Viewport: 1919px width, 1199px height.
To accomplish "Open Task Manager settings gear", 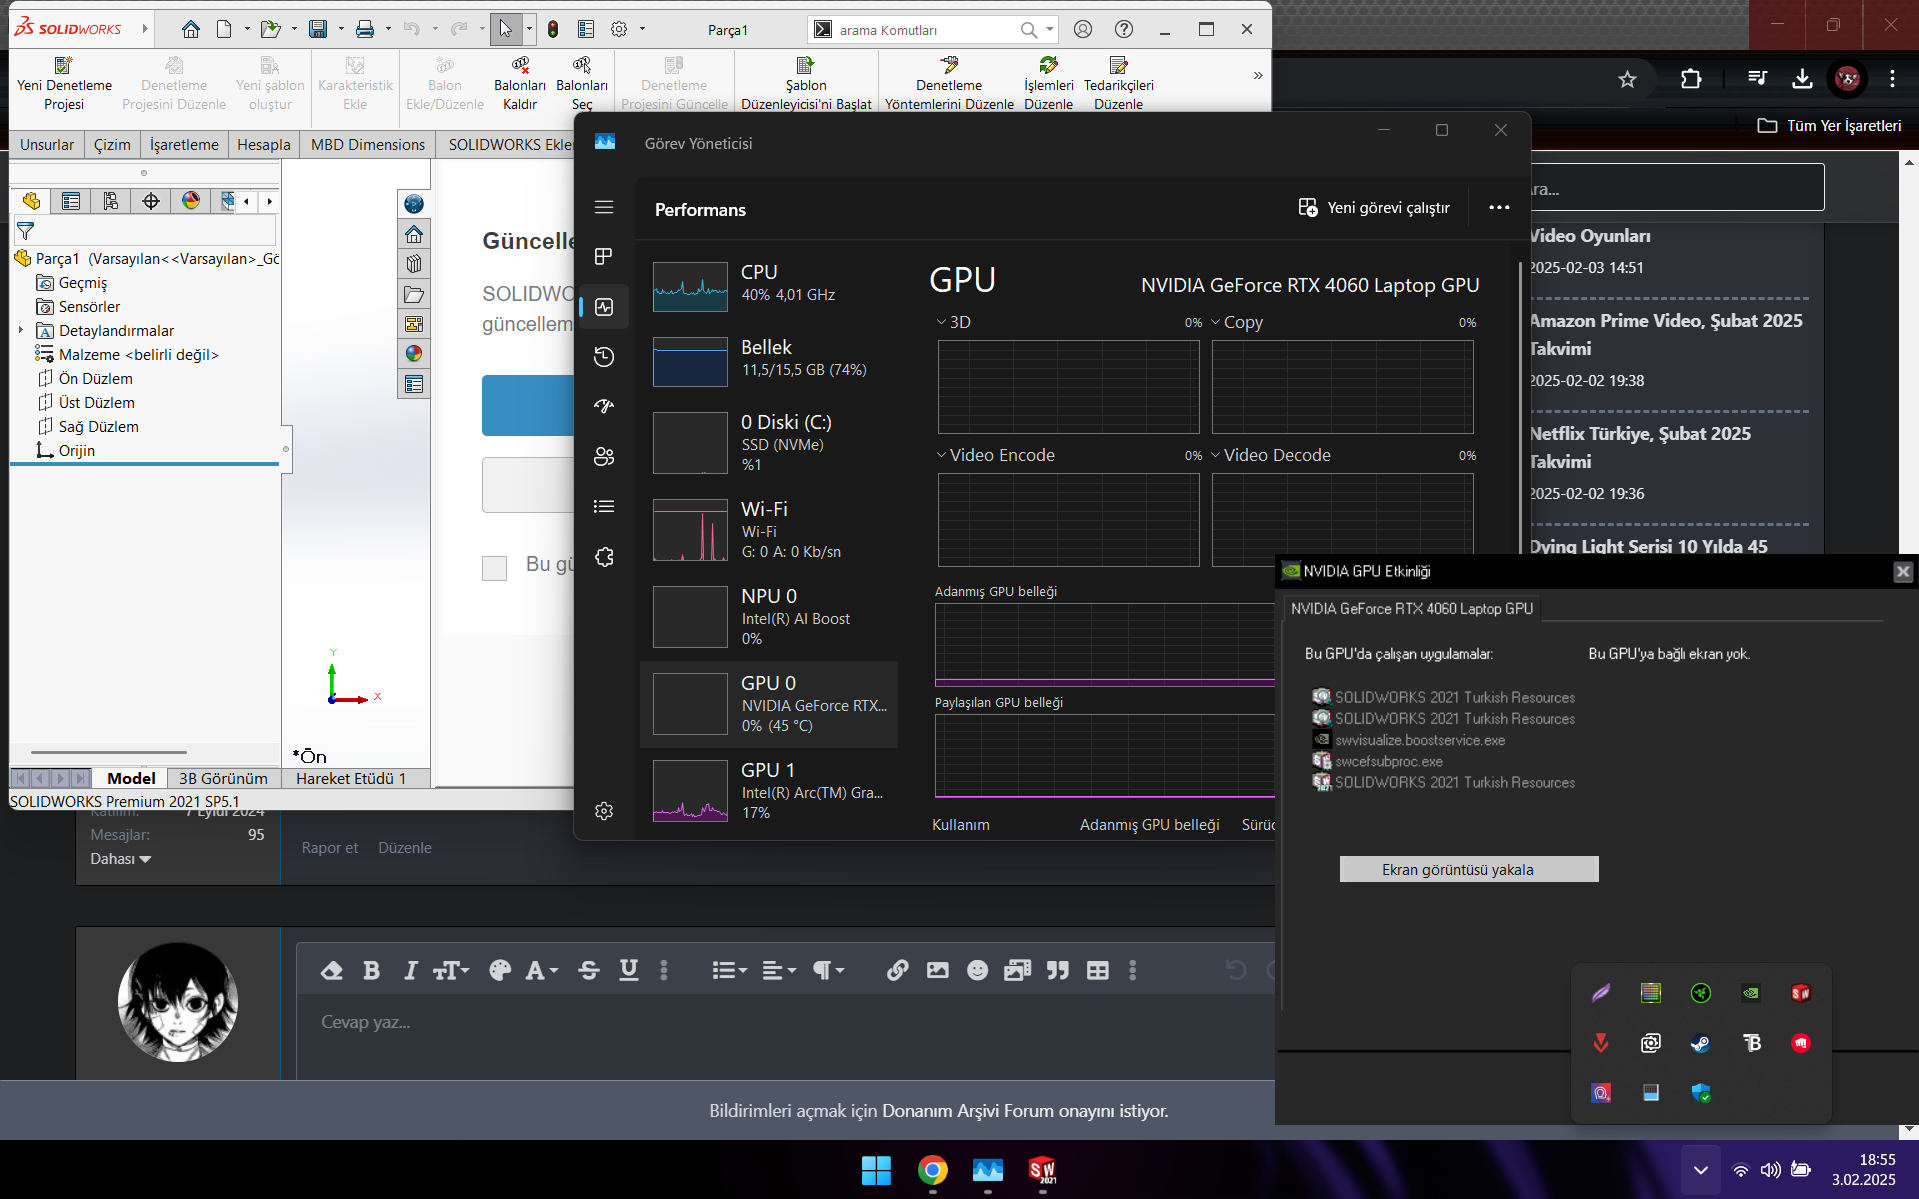I will tap(604, 811).
